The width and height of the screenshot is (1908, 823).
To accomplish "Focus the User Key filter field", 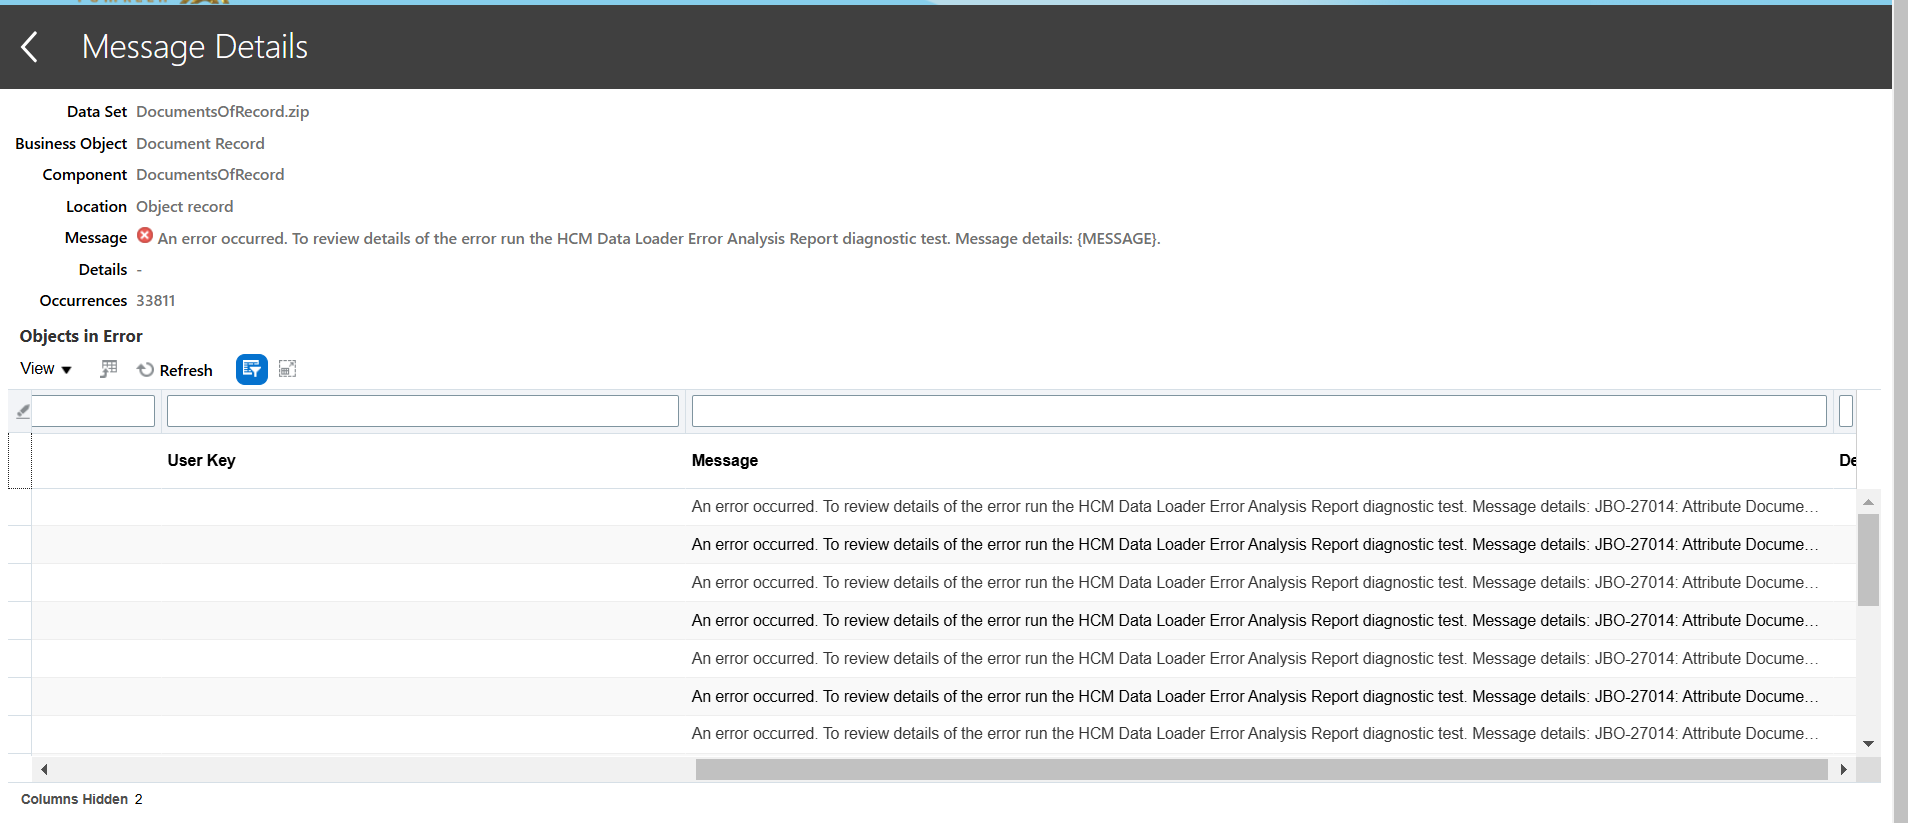I will pyautogui.click(x=423, y=411).
